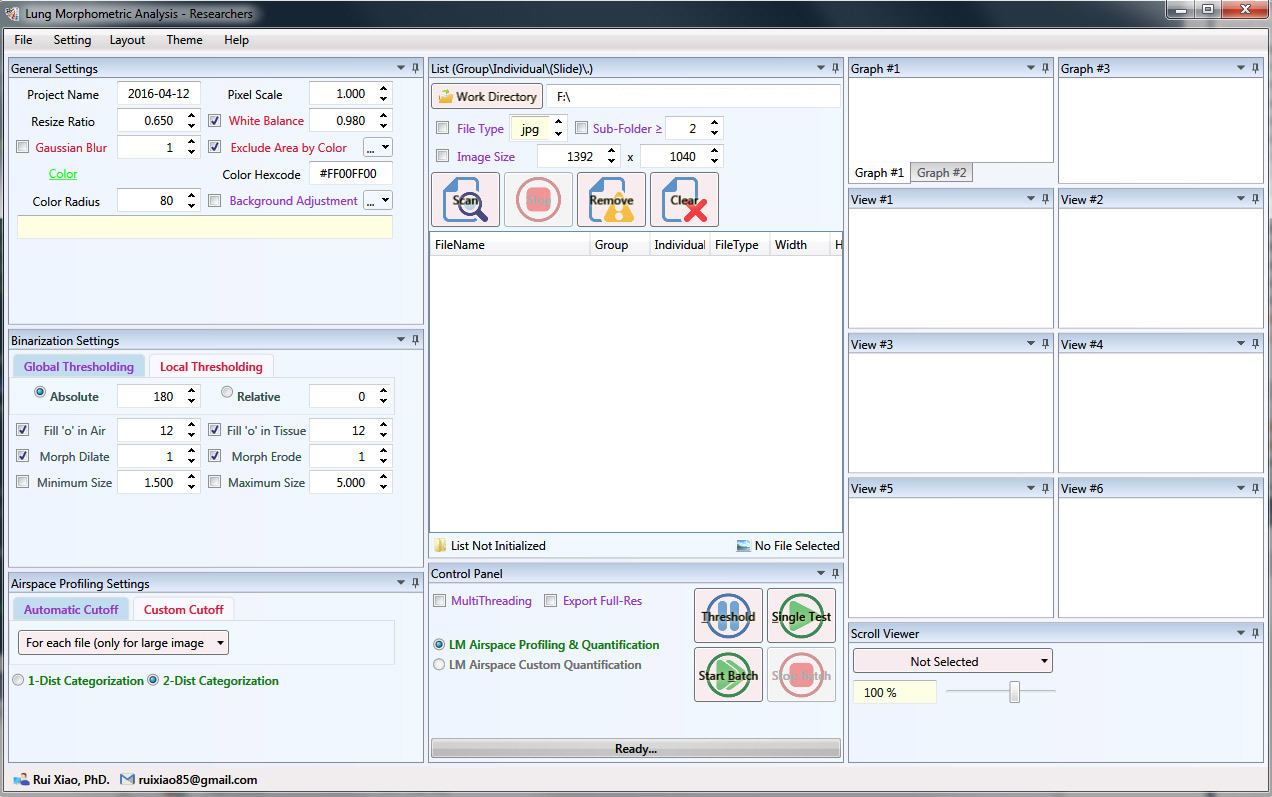Screen dimensions: 1272x797
Task: Enable the Gaussian Blur checkbox
Action: pos(23,147)
